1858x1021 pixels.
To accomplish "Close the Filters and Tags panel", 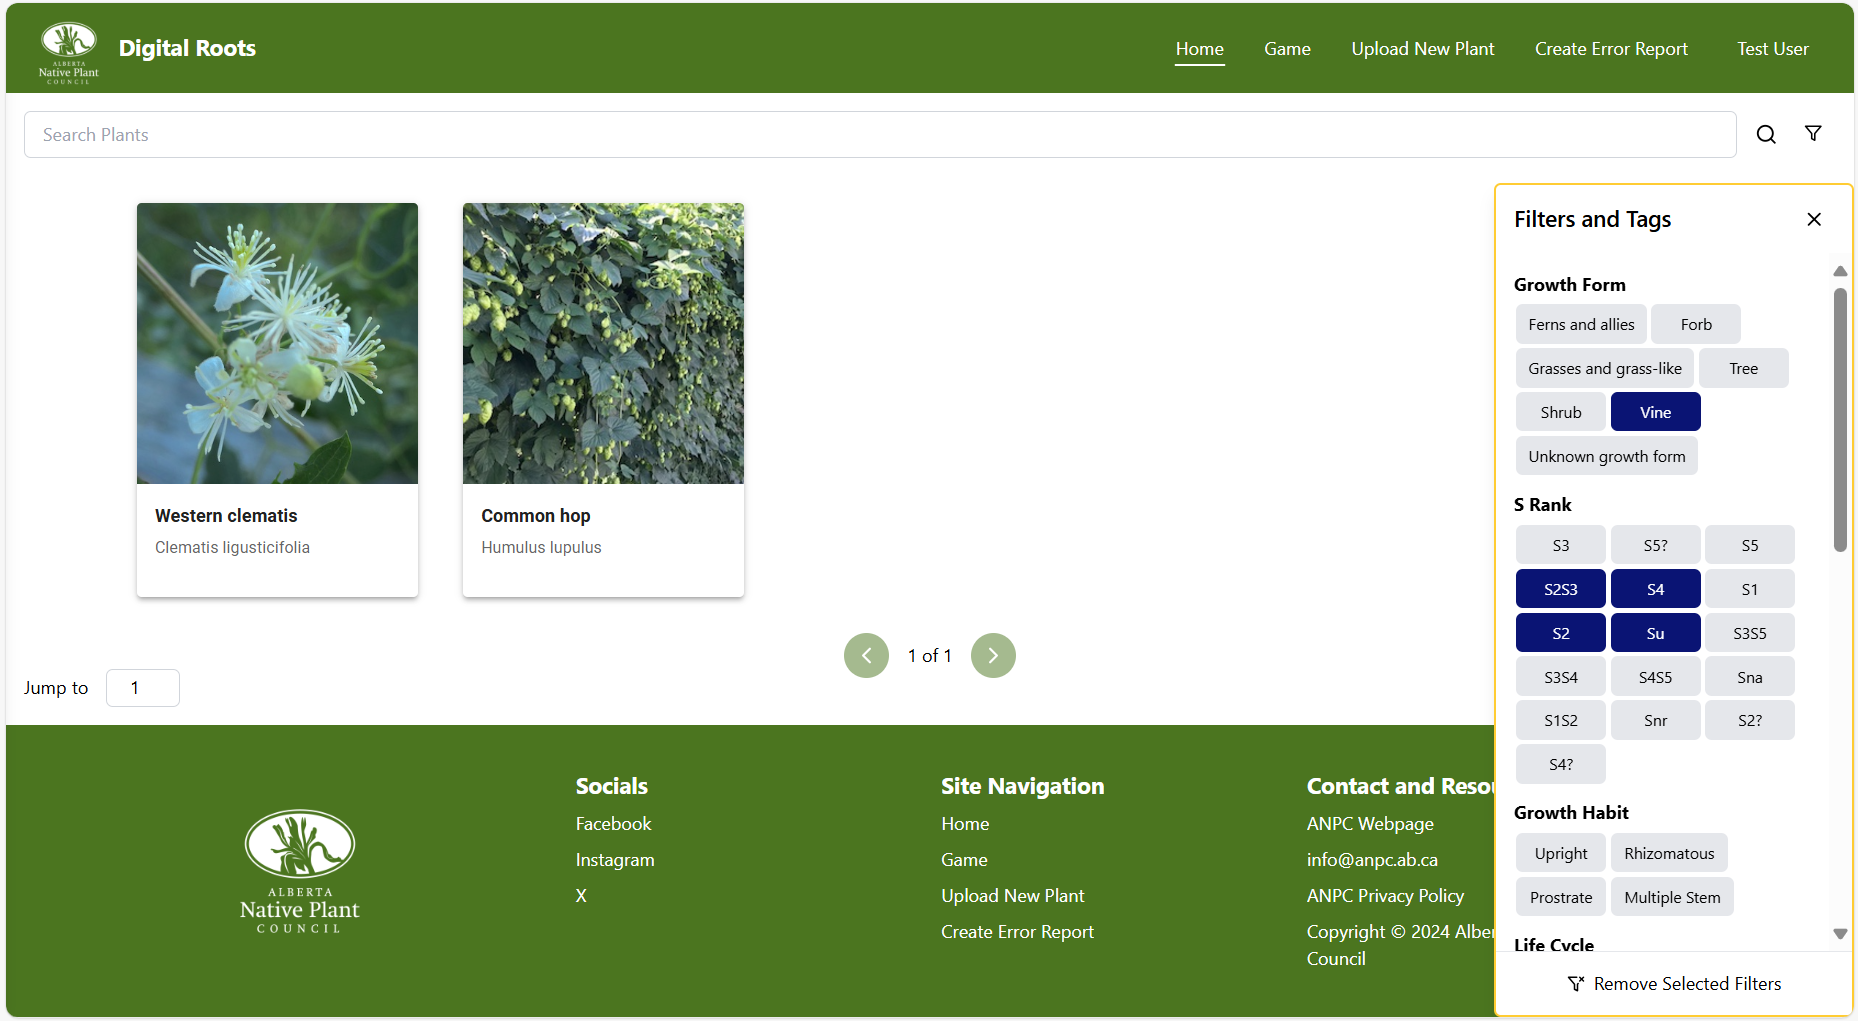I will (x=1814, y=219).
